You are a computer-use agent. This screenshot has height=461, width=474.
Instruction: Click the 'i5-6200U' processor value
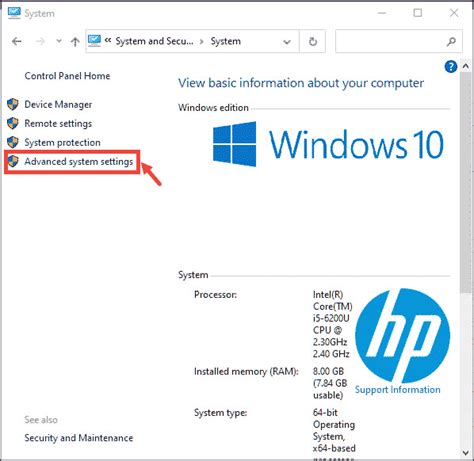pyautogui.click(x=331, y=318)
